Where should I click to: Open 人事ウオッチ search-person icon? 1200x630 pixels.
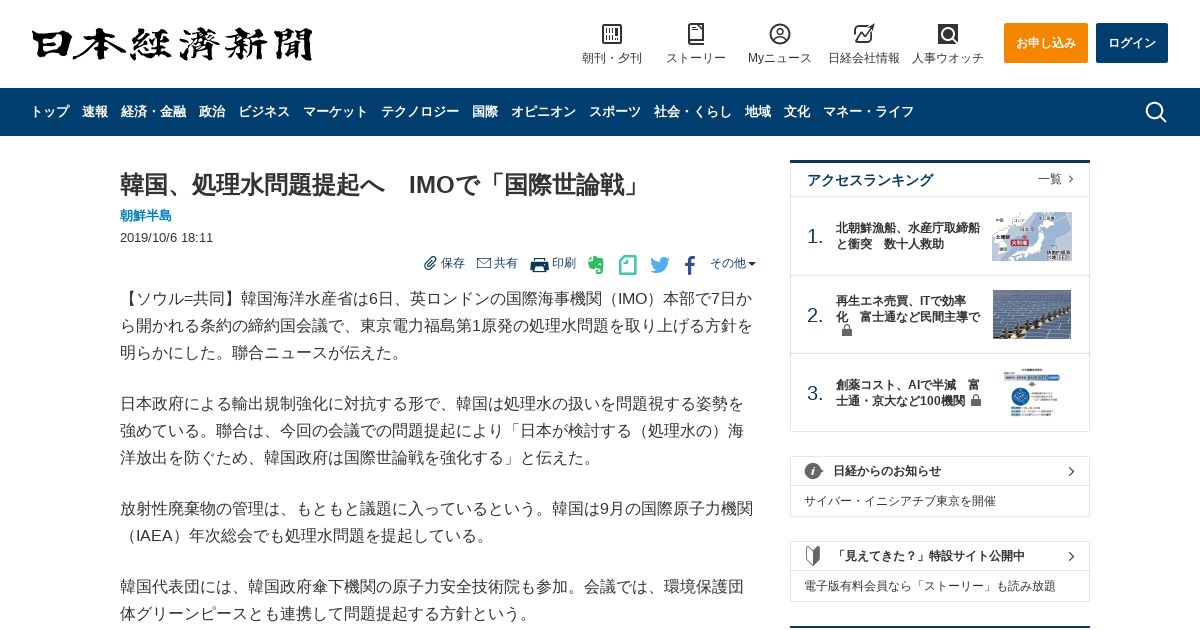[948, 34]
